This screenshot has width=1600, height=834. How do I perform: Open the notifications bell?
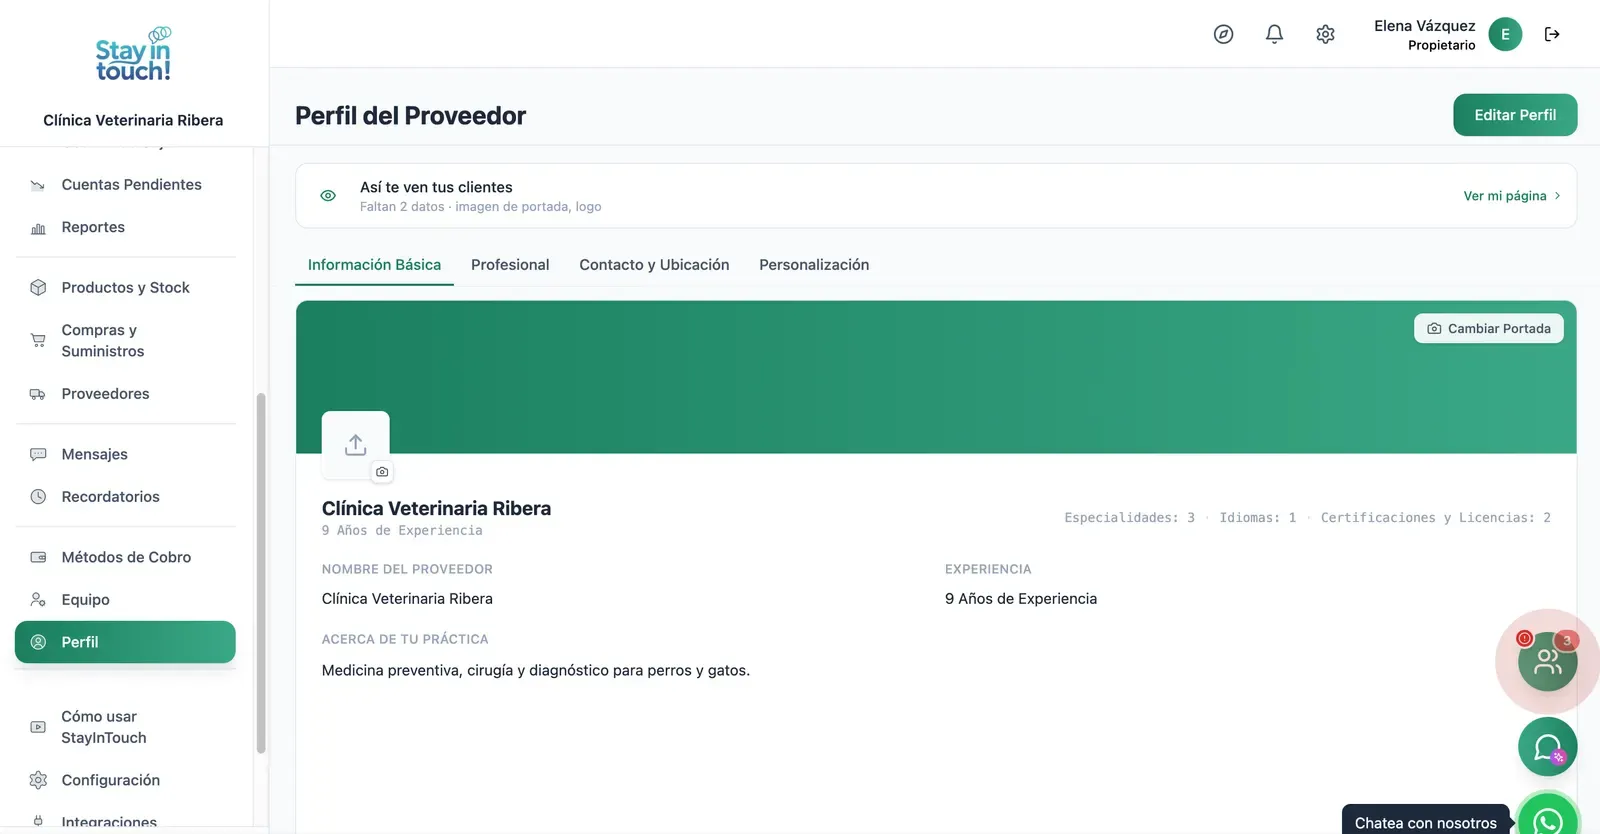pos(1274,34)
